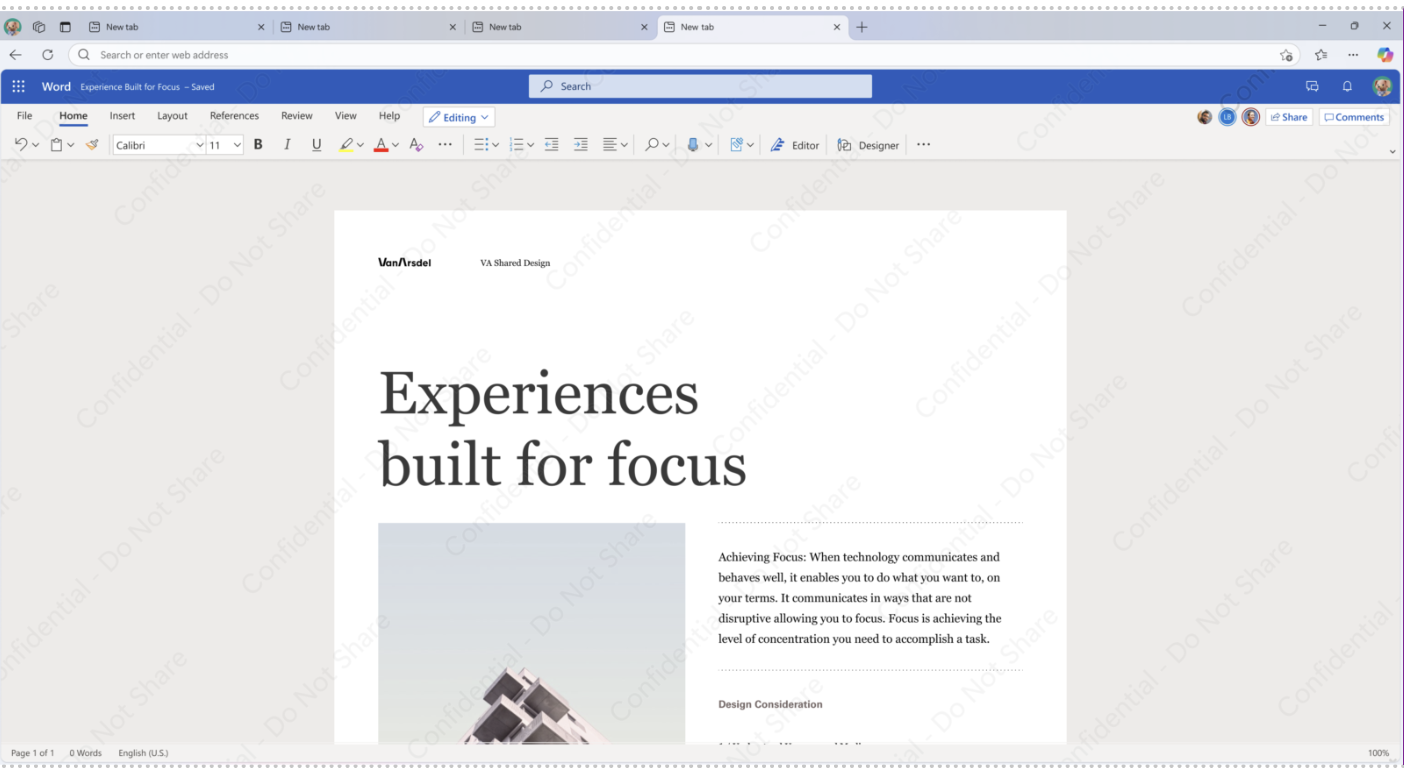Increase the paragraph indent
This screenshot has width=1404, height=772.
tap(581, 145)
